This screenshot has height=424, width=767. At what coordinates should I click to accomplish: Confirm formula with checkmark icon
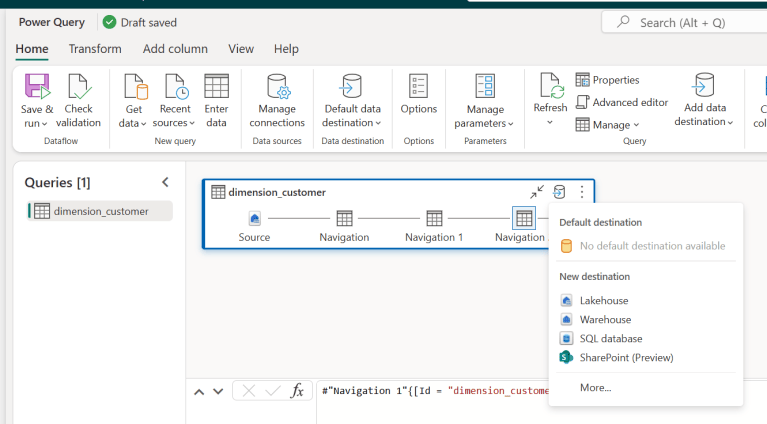click(273, 391)
